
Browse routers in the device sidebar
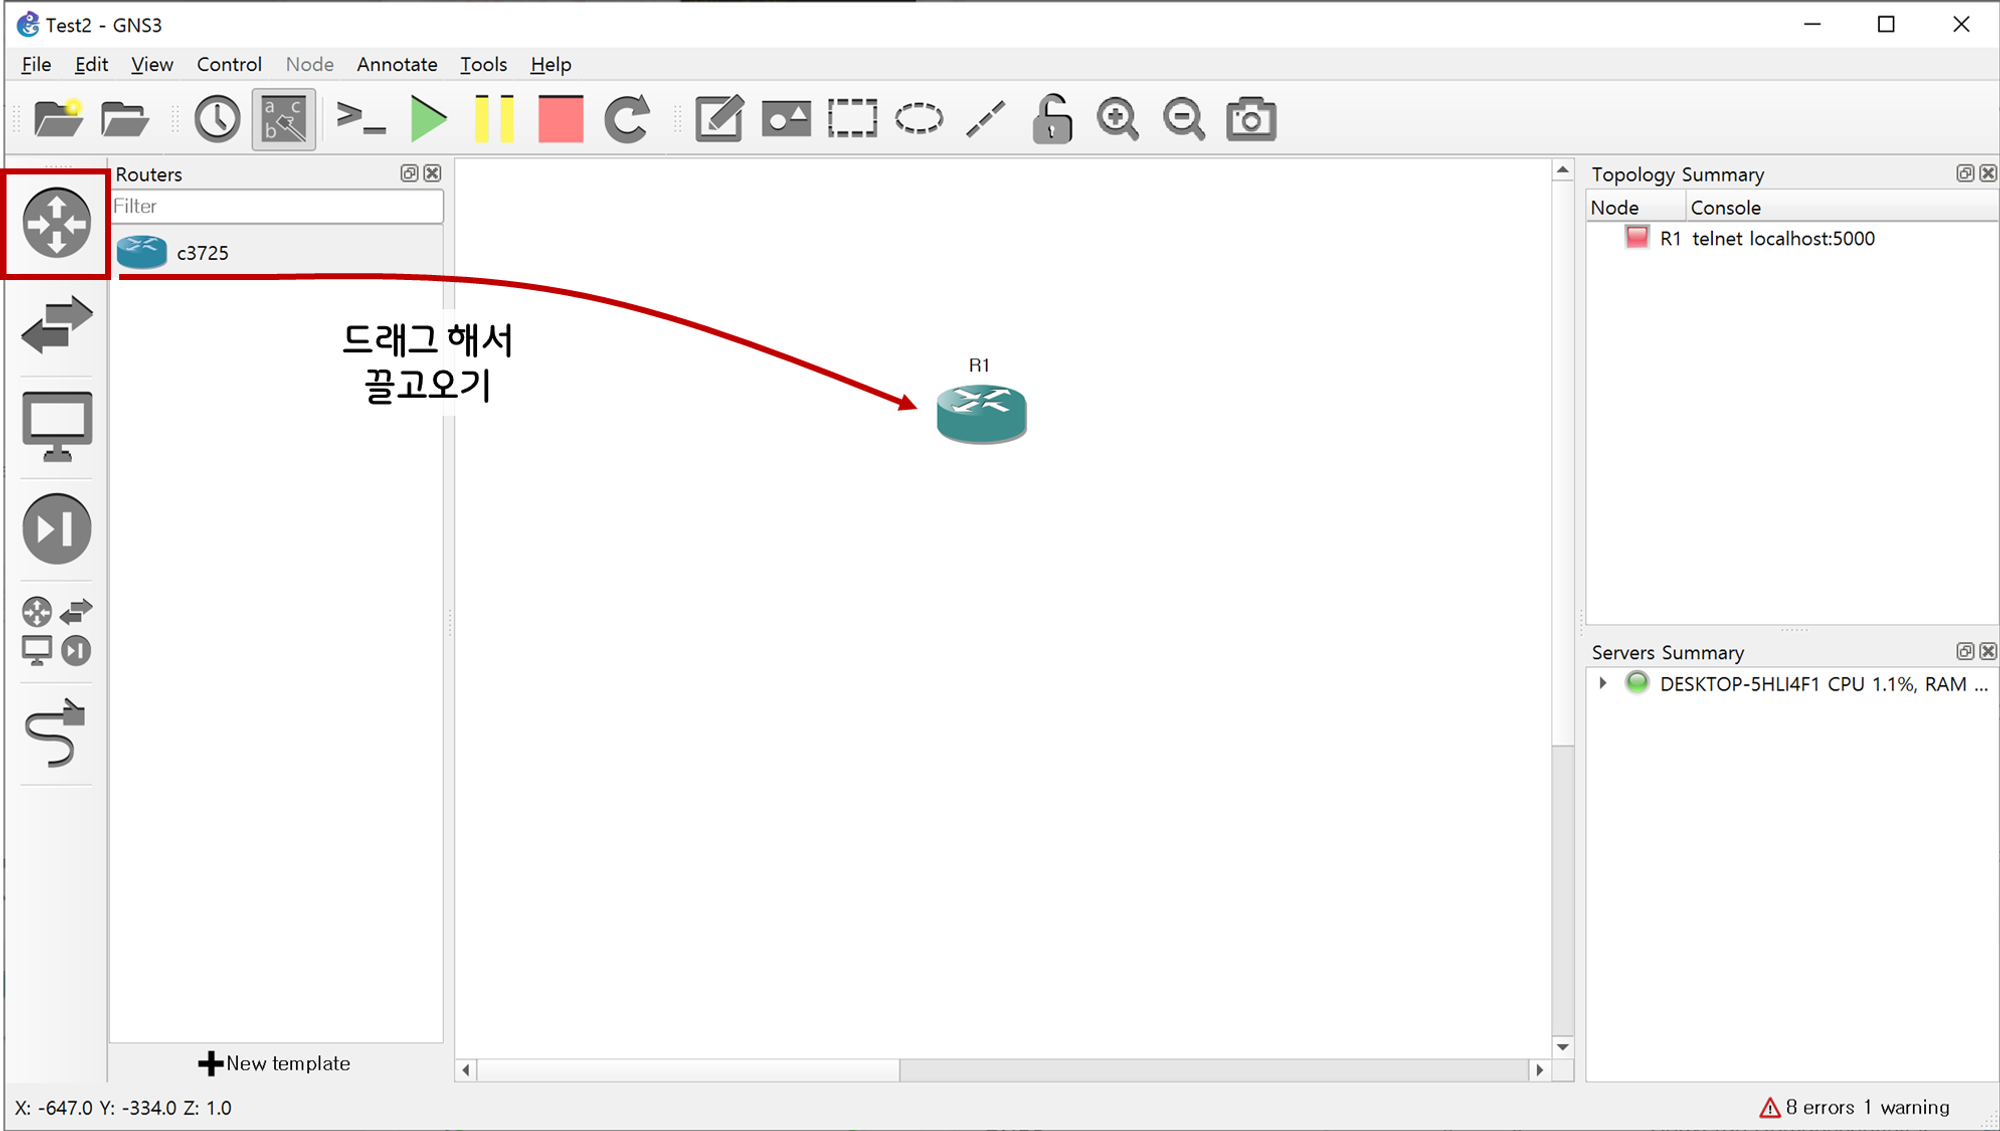click(57, 222)
